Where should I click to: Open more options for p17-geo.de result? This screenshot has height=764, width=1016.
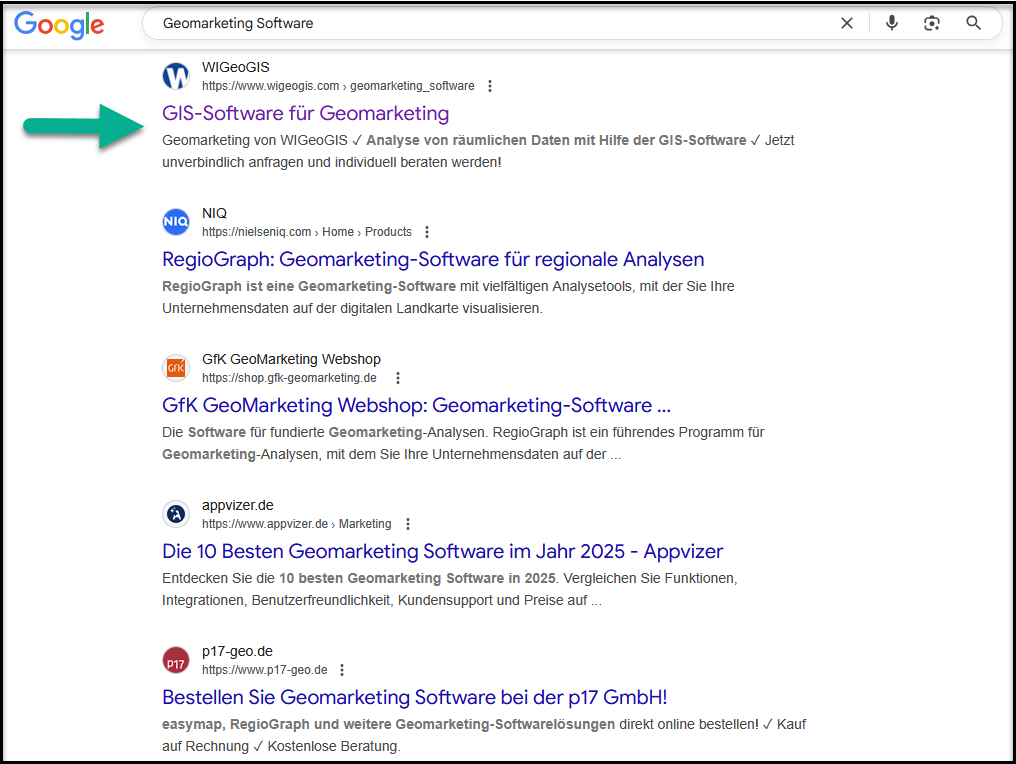coord(343,670)
